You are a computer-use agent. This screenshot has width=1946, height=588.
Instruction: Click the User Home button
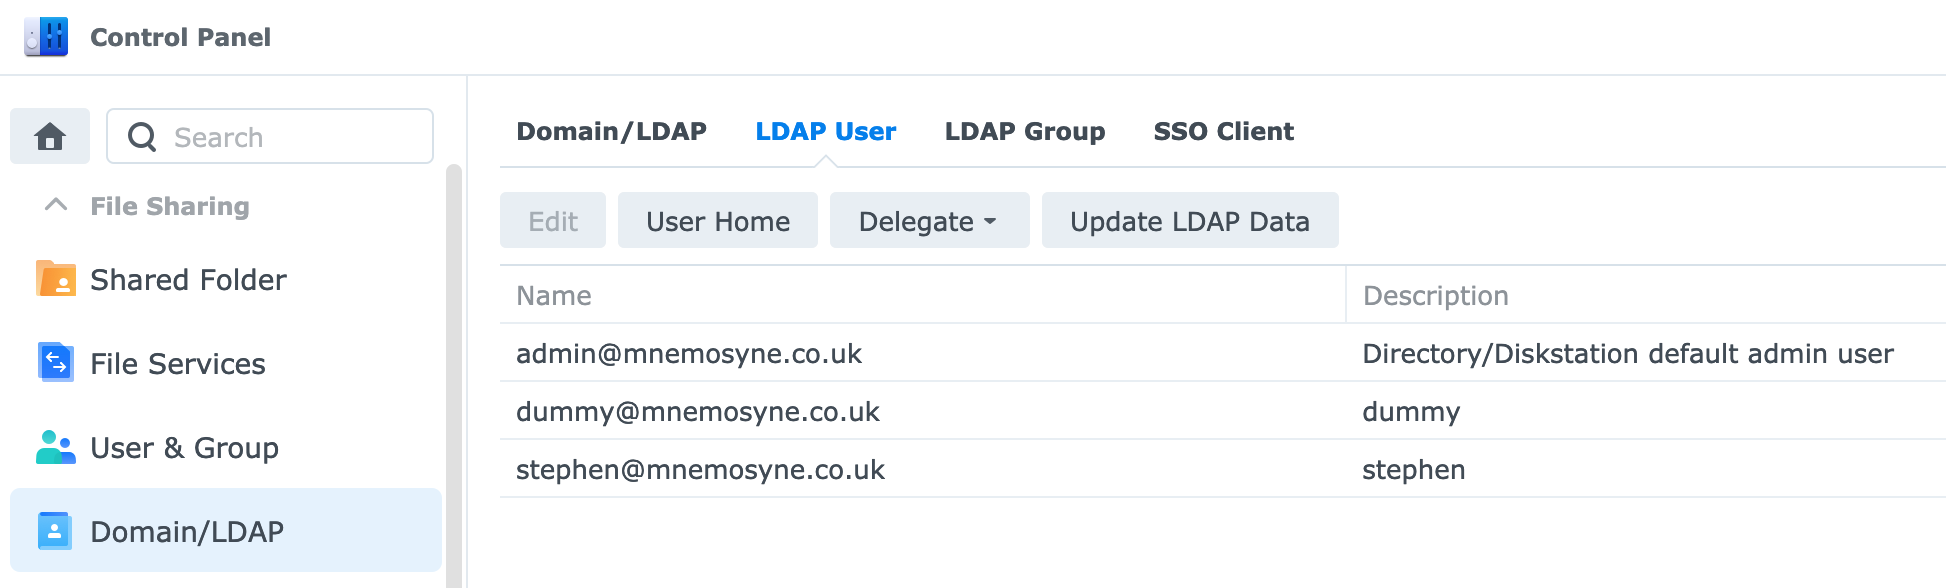(x=718, y=220)
